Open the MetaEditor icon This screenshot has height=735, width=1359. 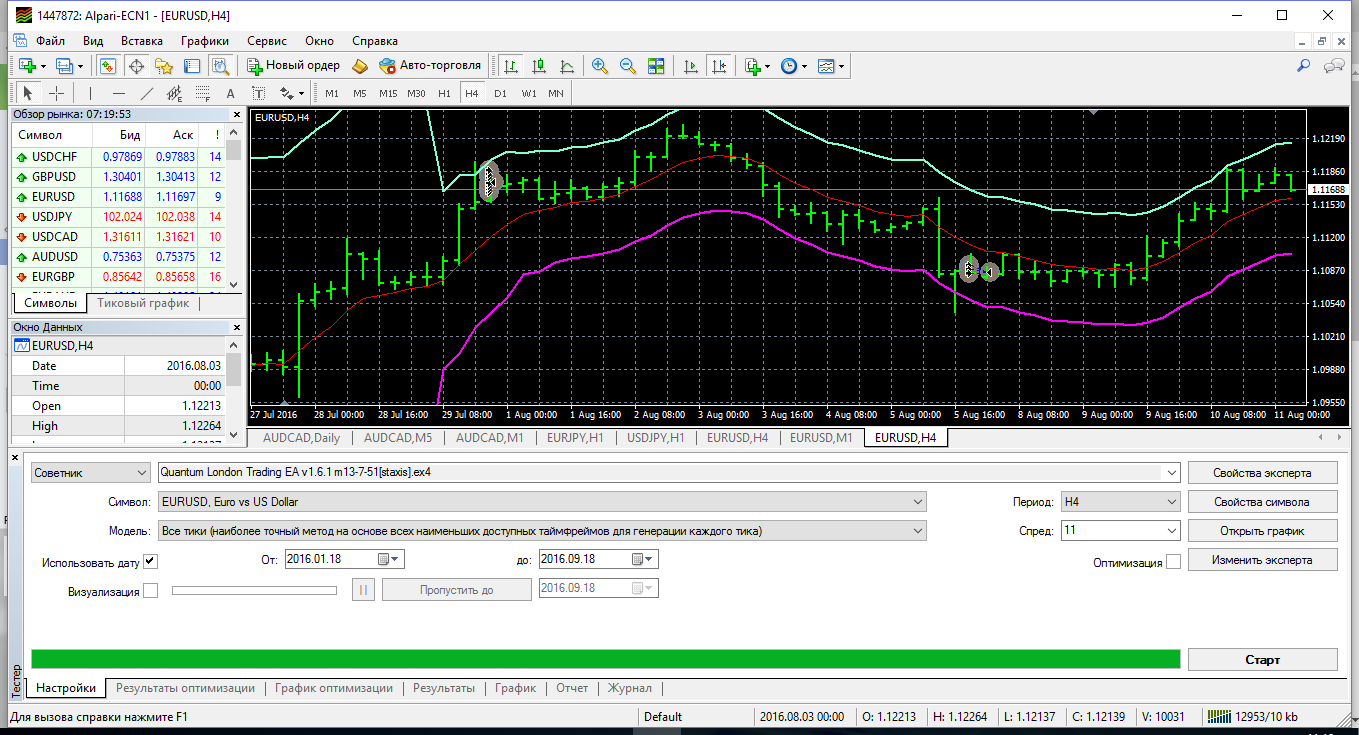[x=360, y=66]
